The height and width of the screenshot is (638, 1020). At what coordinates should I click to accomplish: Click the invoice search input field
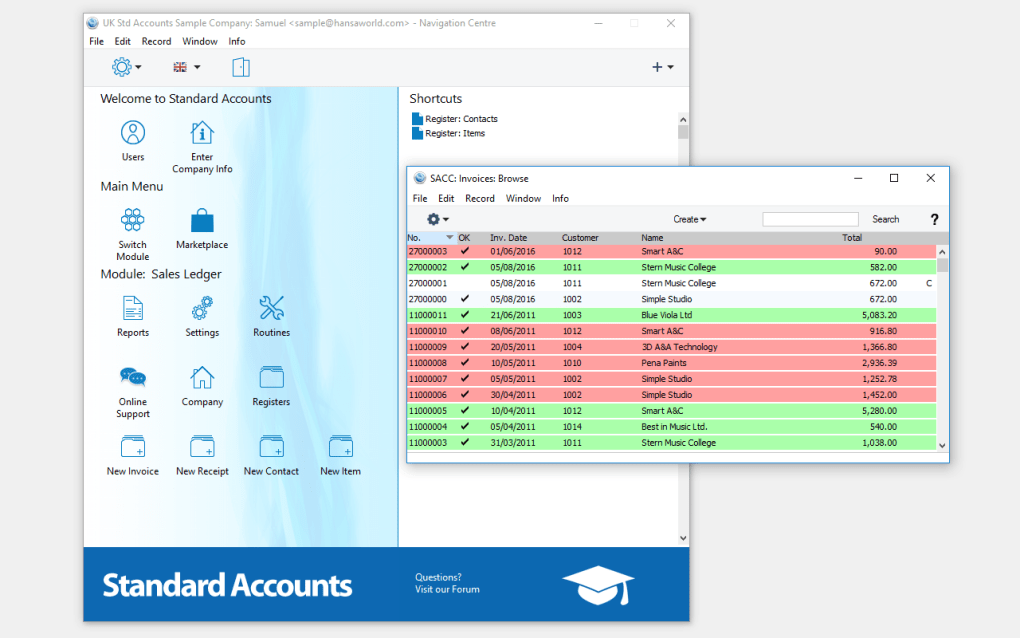[x=810, y=218]
